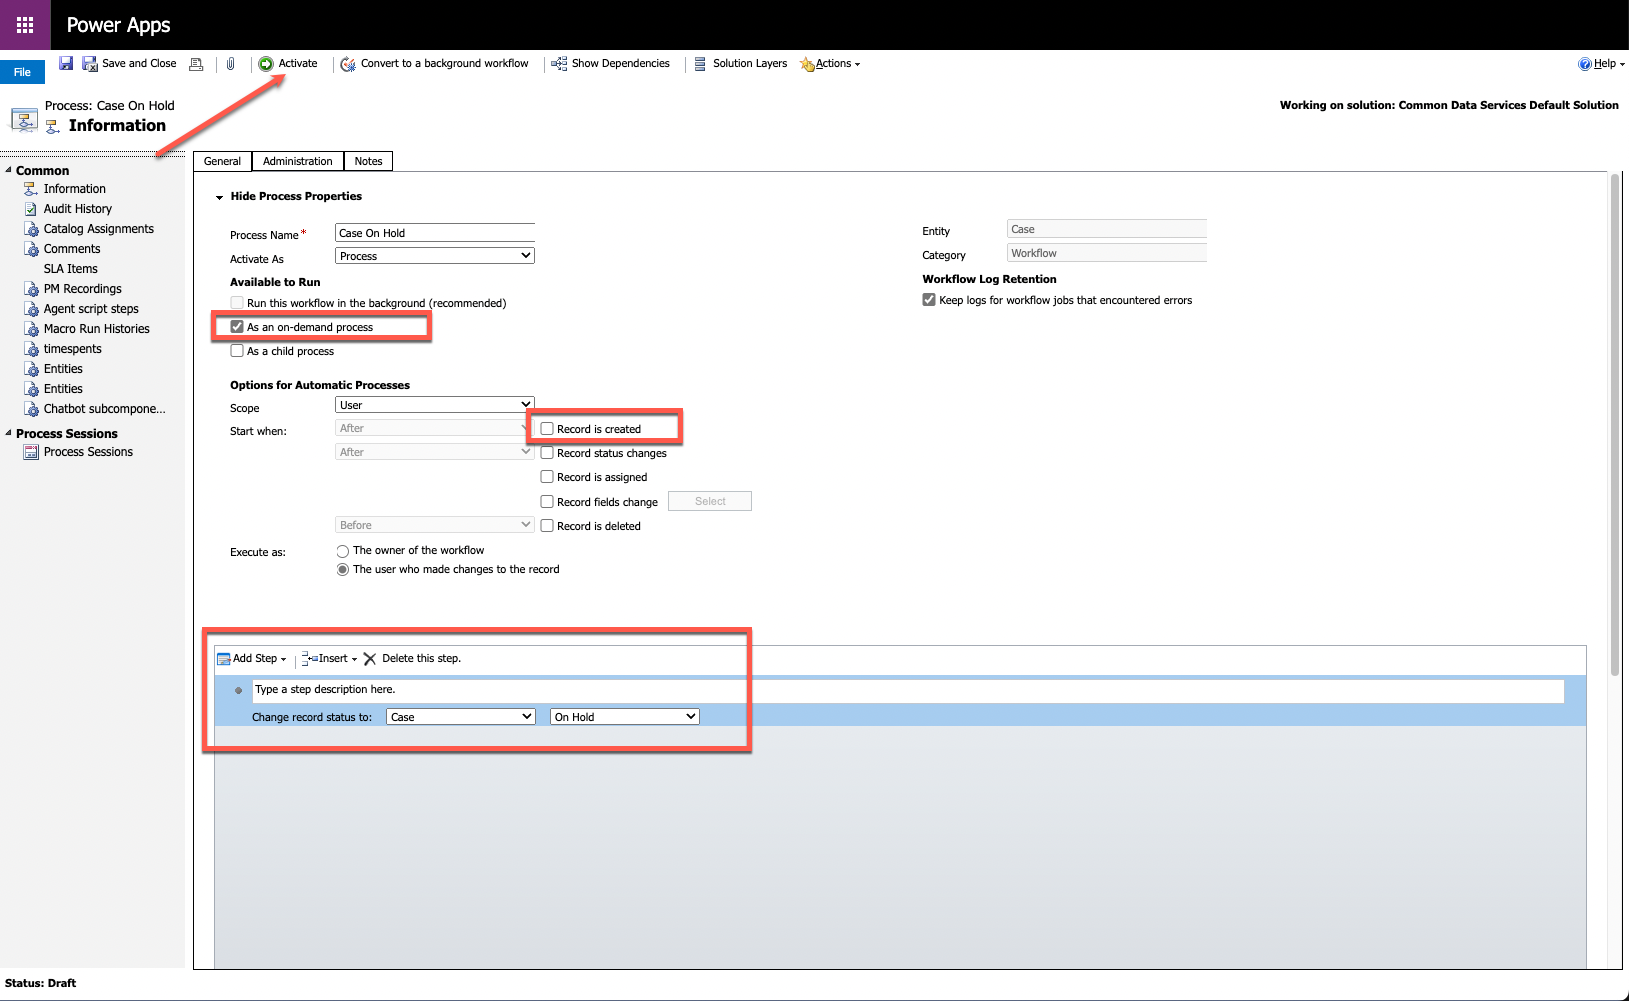Click the Select button beside Record fields change
Screen dimensions: 1629x1001
pyautogui.click(x=710, y=501)
